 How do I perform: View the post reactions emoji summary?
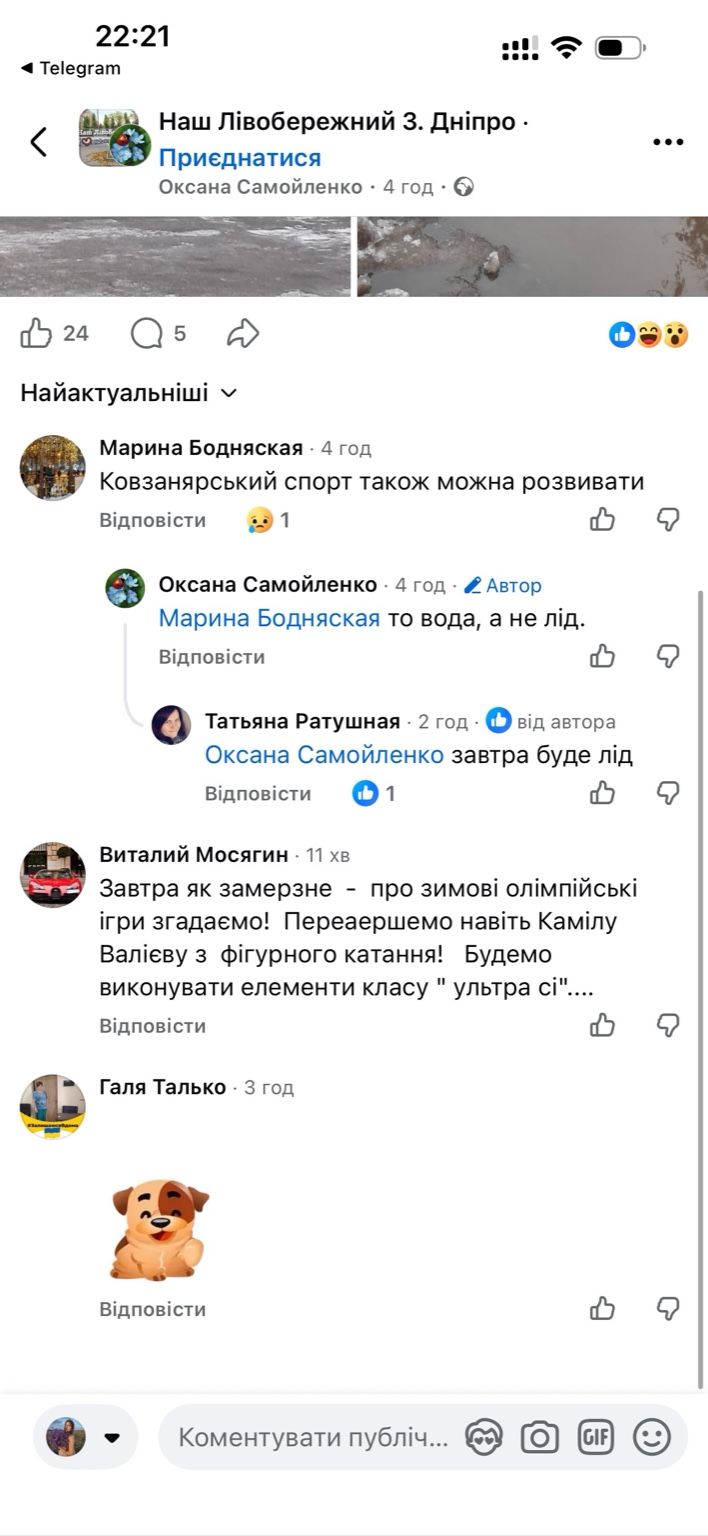[x=649, y=335]
